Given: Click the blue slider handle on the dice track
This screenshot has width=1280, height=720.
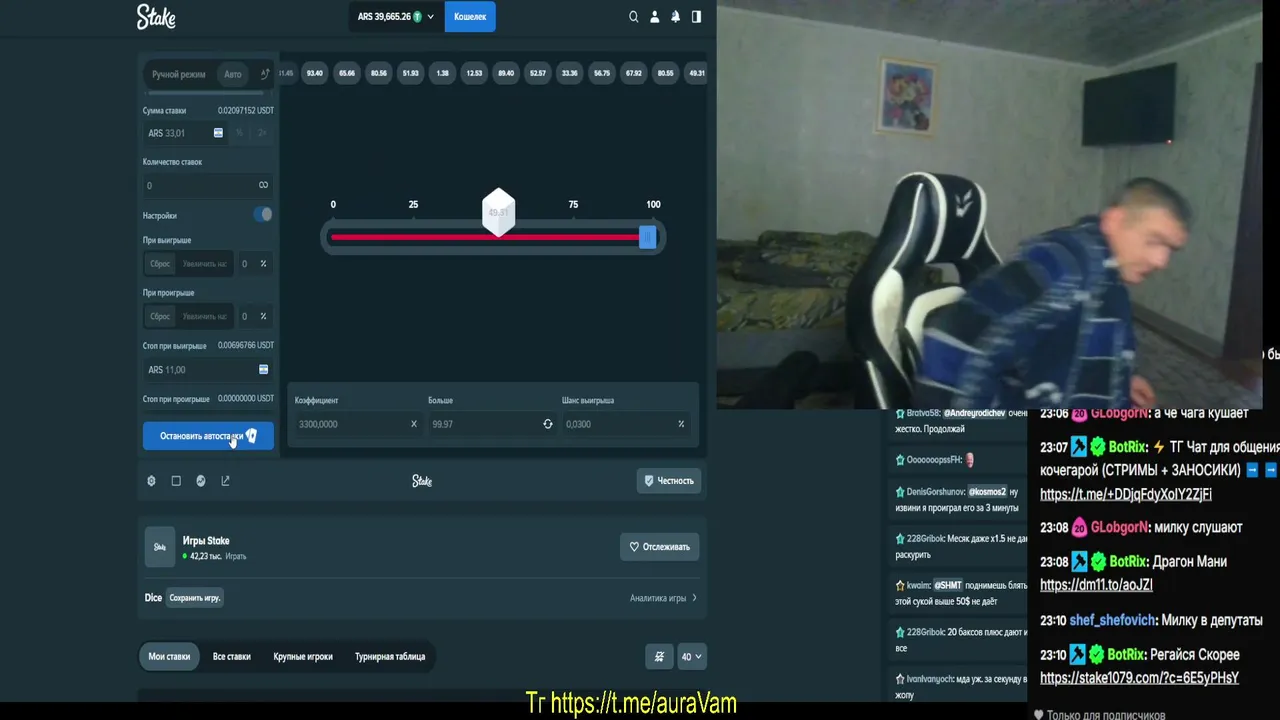Looking at the screenshot, I should (647, 237).
